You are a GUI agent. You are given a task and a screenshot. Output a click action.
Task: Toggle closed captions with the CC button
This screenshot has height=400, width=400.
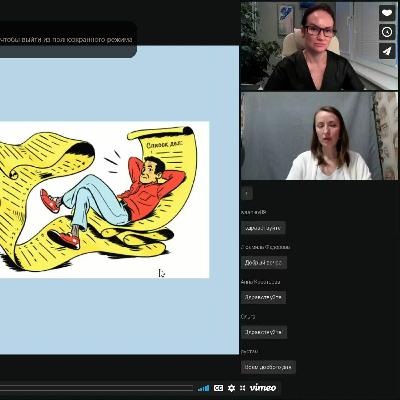point(218,388)
